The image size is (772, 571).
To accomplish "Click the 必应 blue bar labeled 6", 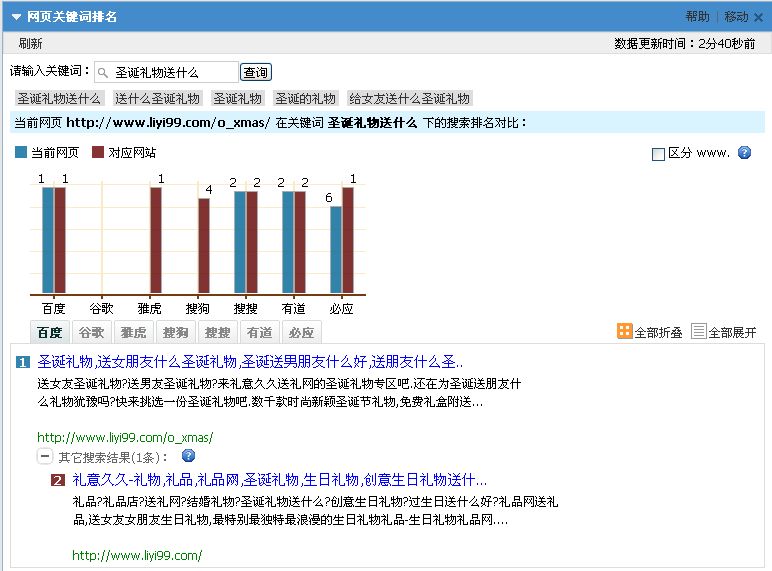I will click(x=336, y=250).
